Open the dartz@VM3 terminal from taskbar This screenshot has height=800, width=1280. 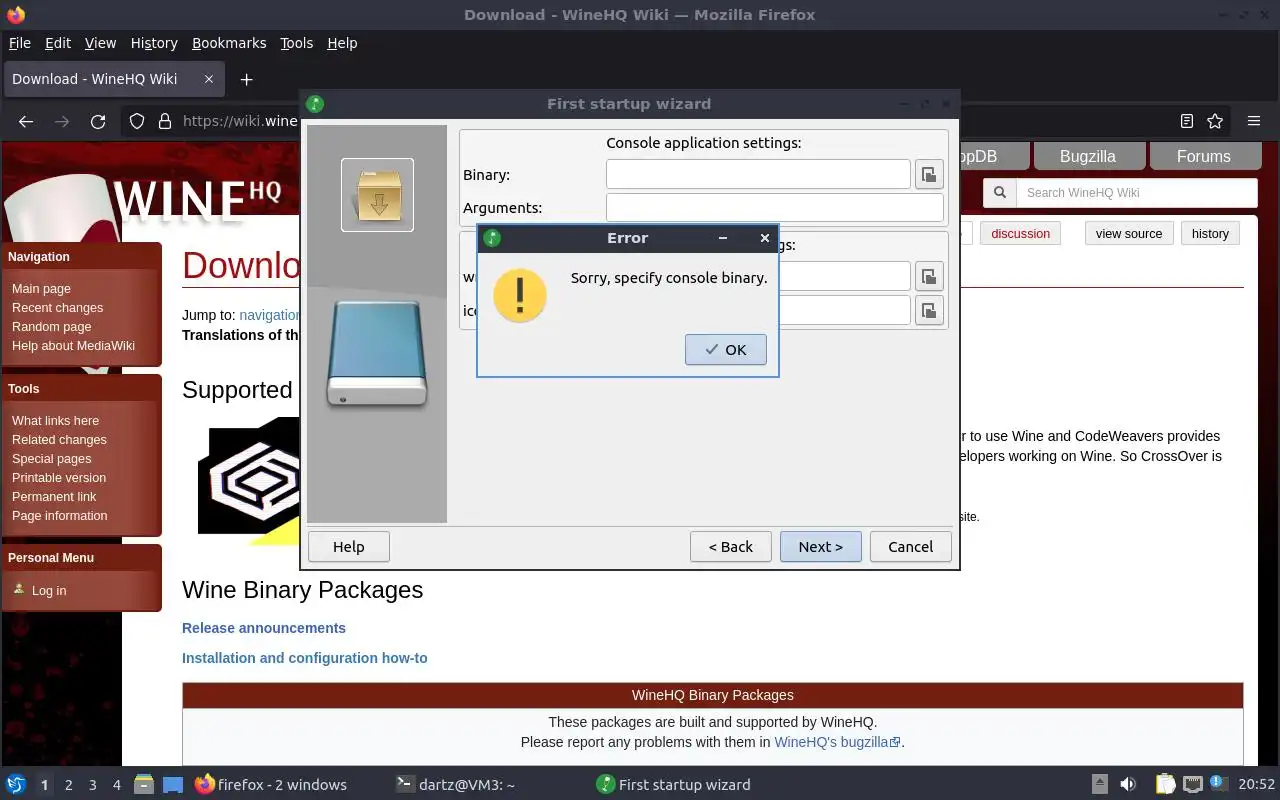coord(456,785)
